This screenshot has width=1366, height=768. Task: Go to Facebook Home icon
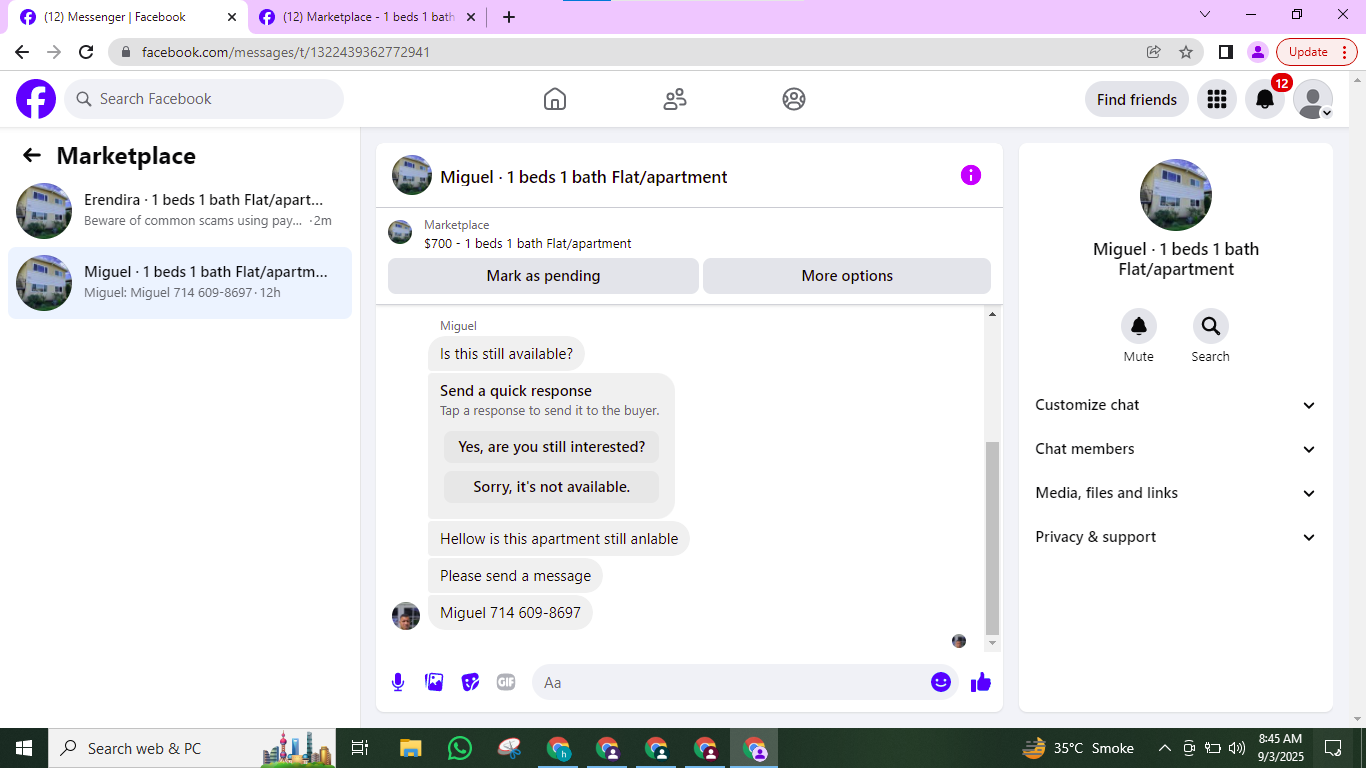(555, 99)
